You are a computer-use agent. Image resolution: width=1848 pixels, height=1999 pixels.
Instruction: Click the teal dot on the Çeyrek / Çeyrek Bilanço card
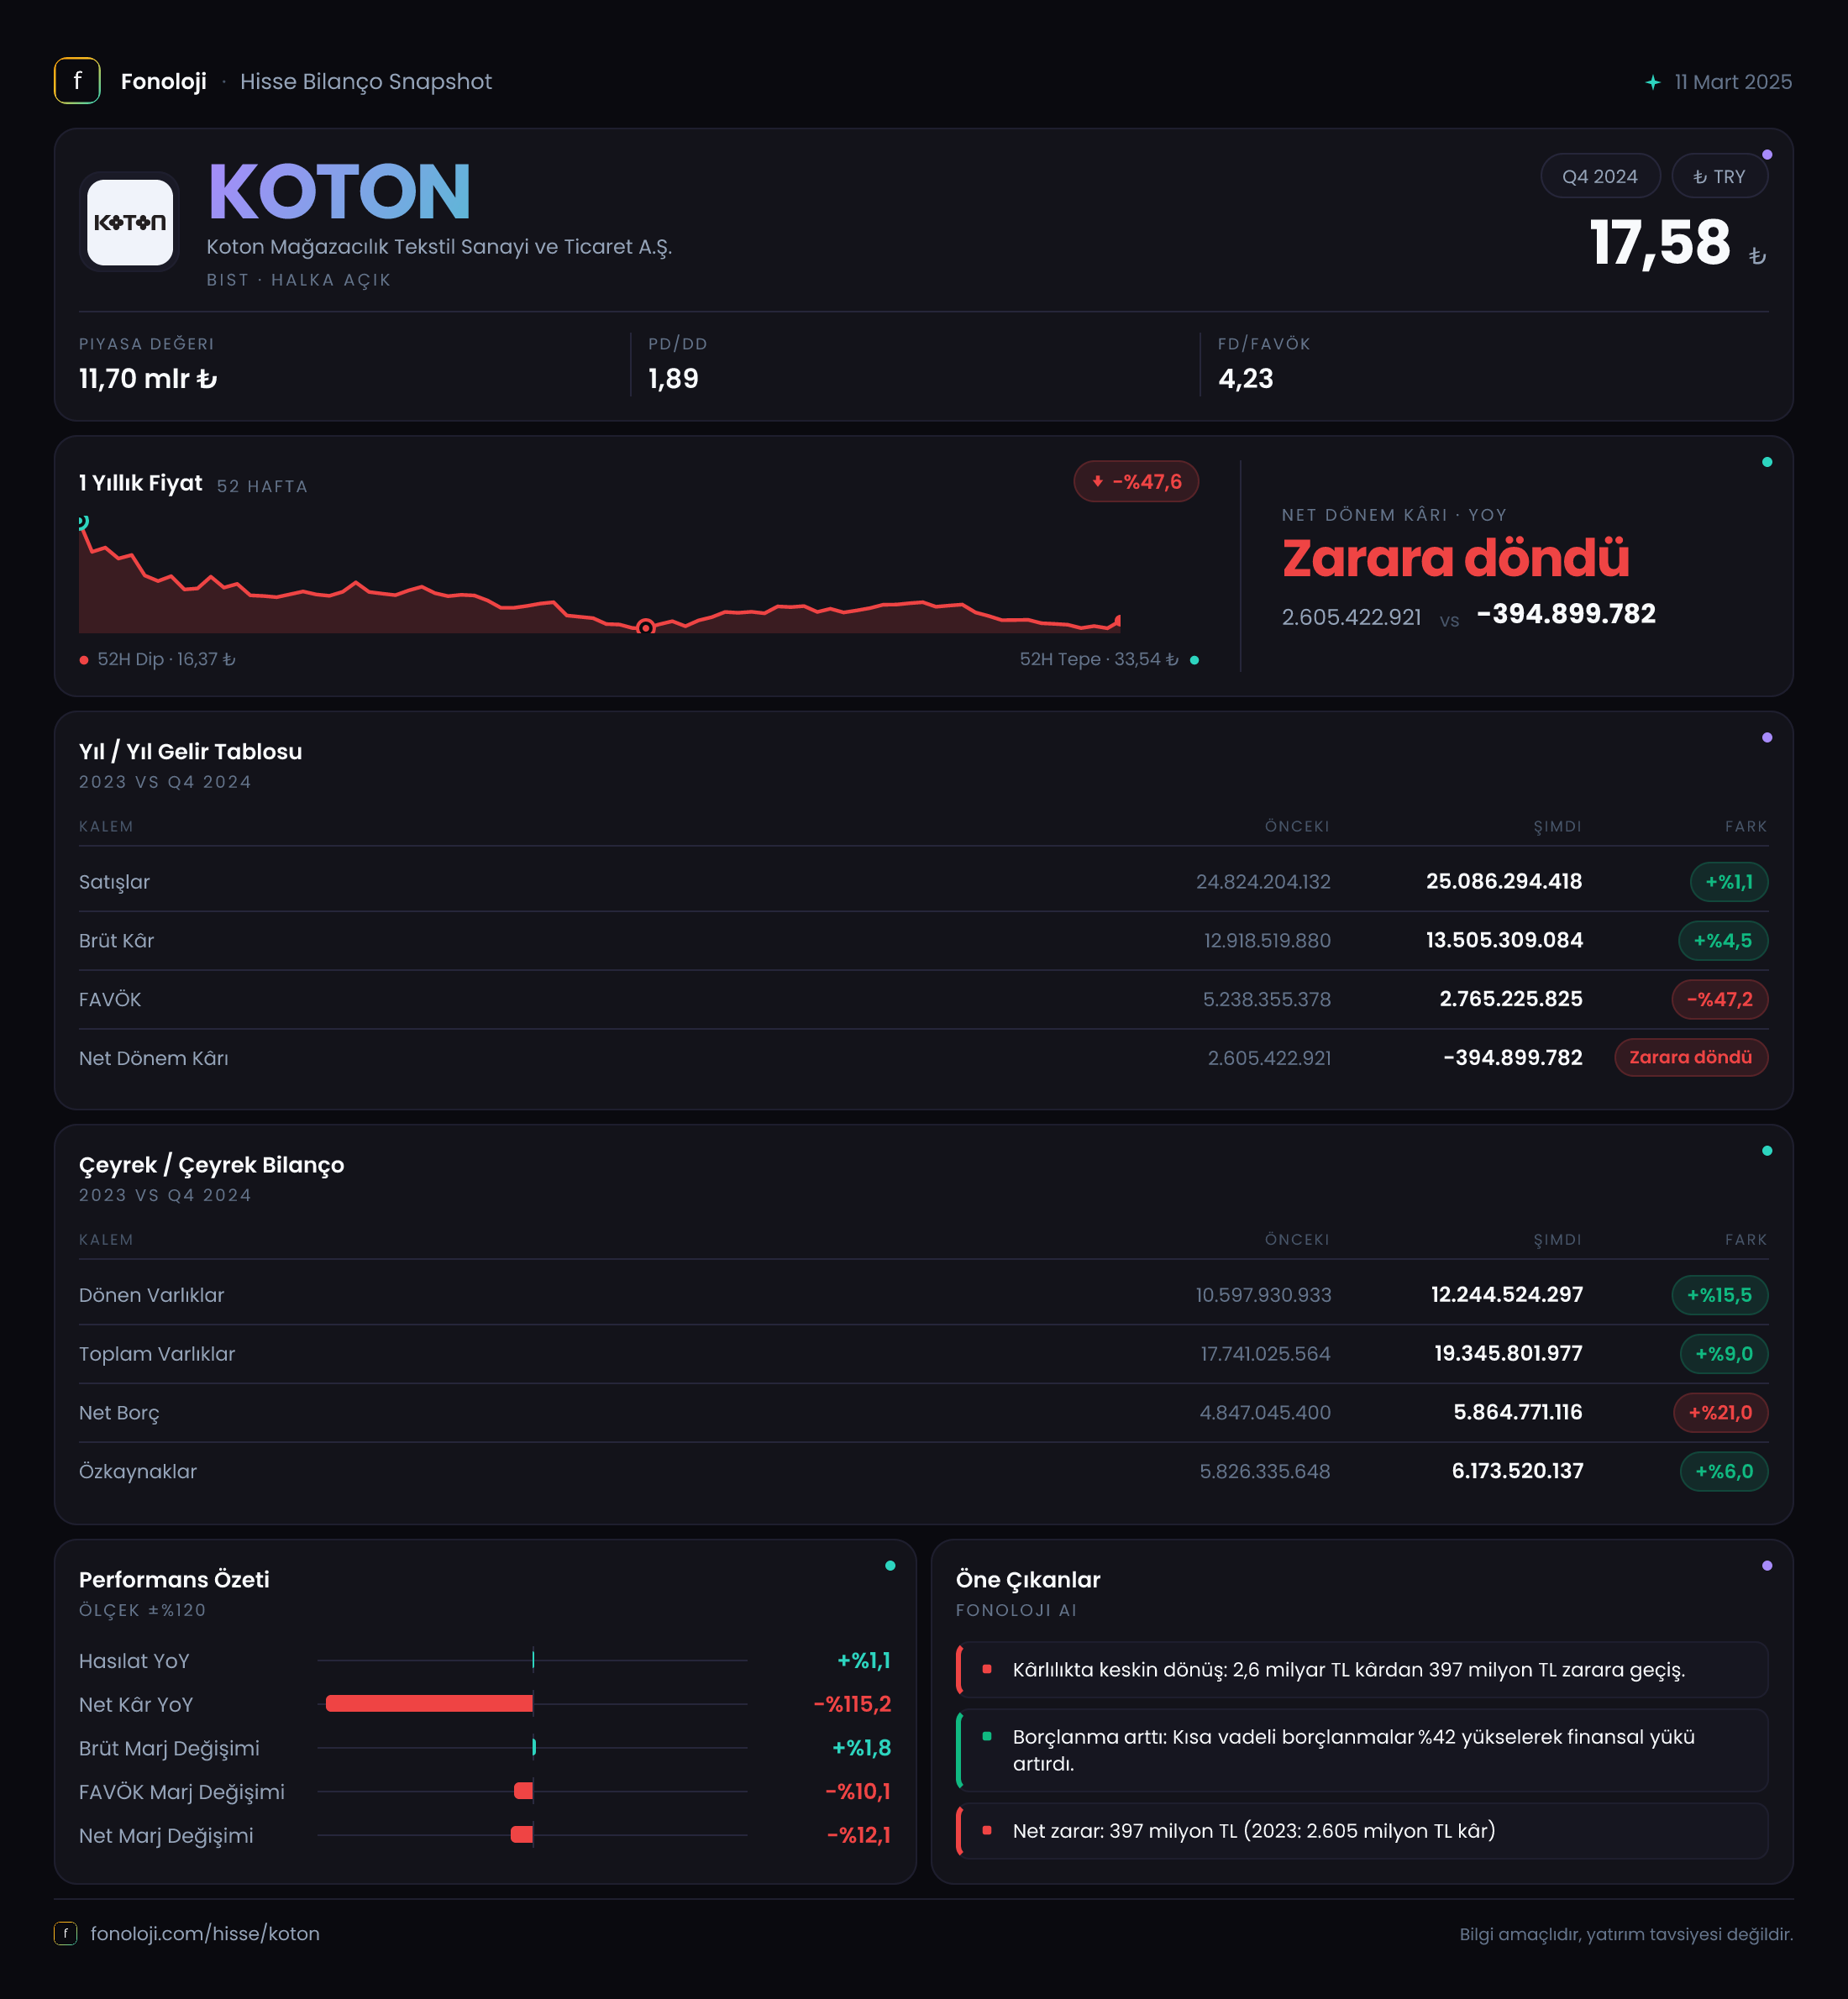click(x=1767, y=1151)
